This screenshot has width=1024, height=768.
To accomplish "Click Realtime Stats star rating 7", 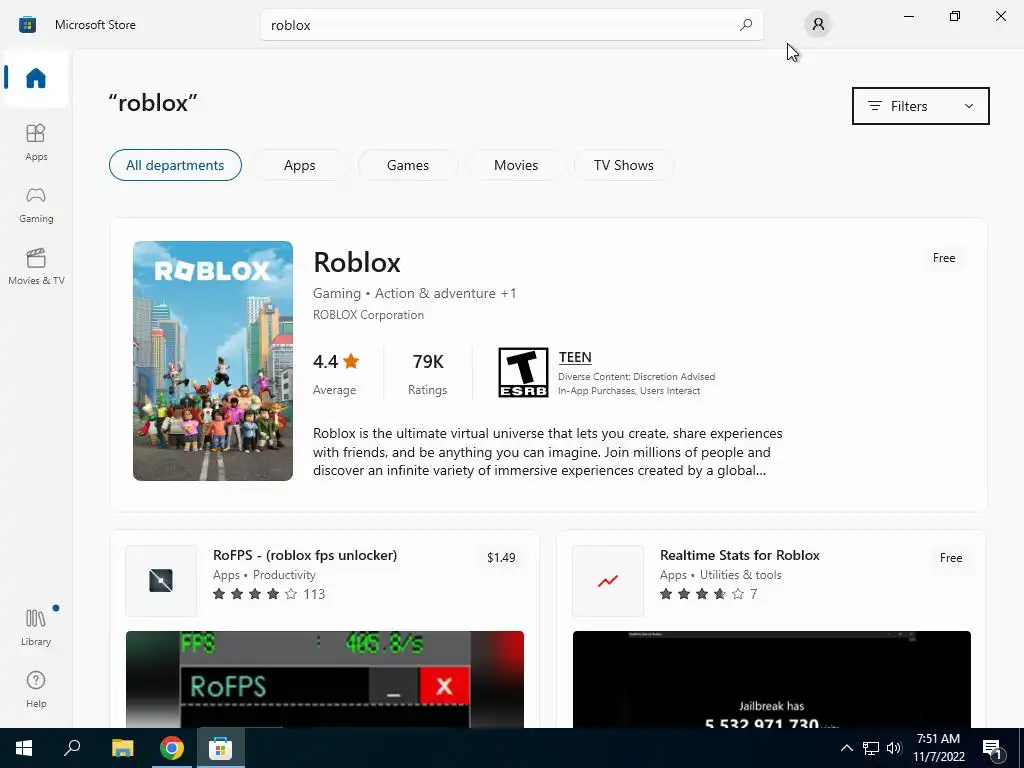I will tap(709, 594).
